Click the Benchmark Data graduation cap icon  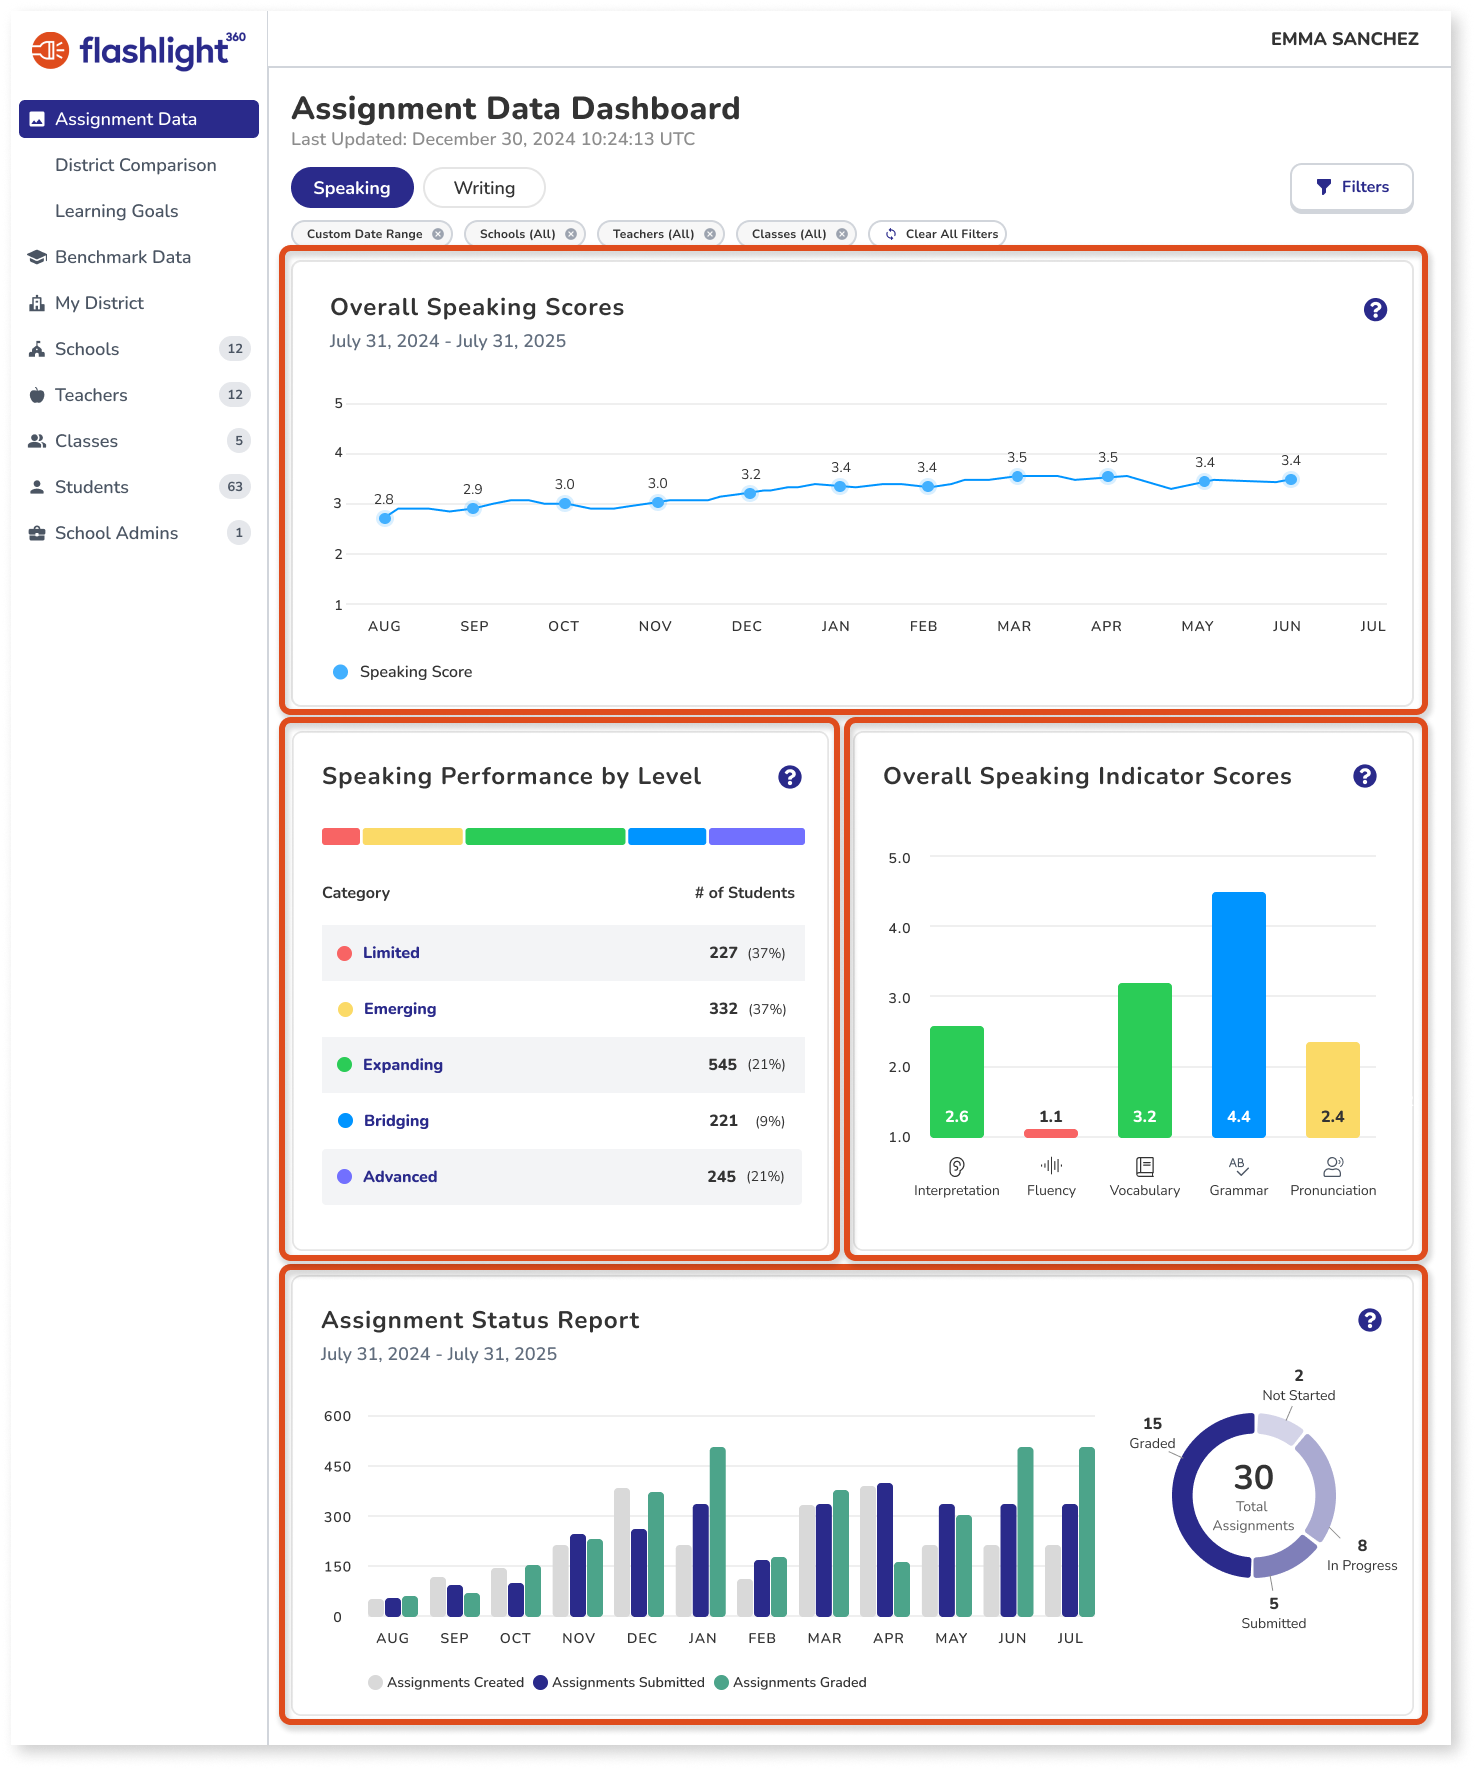click(37, 257)
